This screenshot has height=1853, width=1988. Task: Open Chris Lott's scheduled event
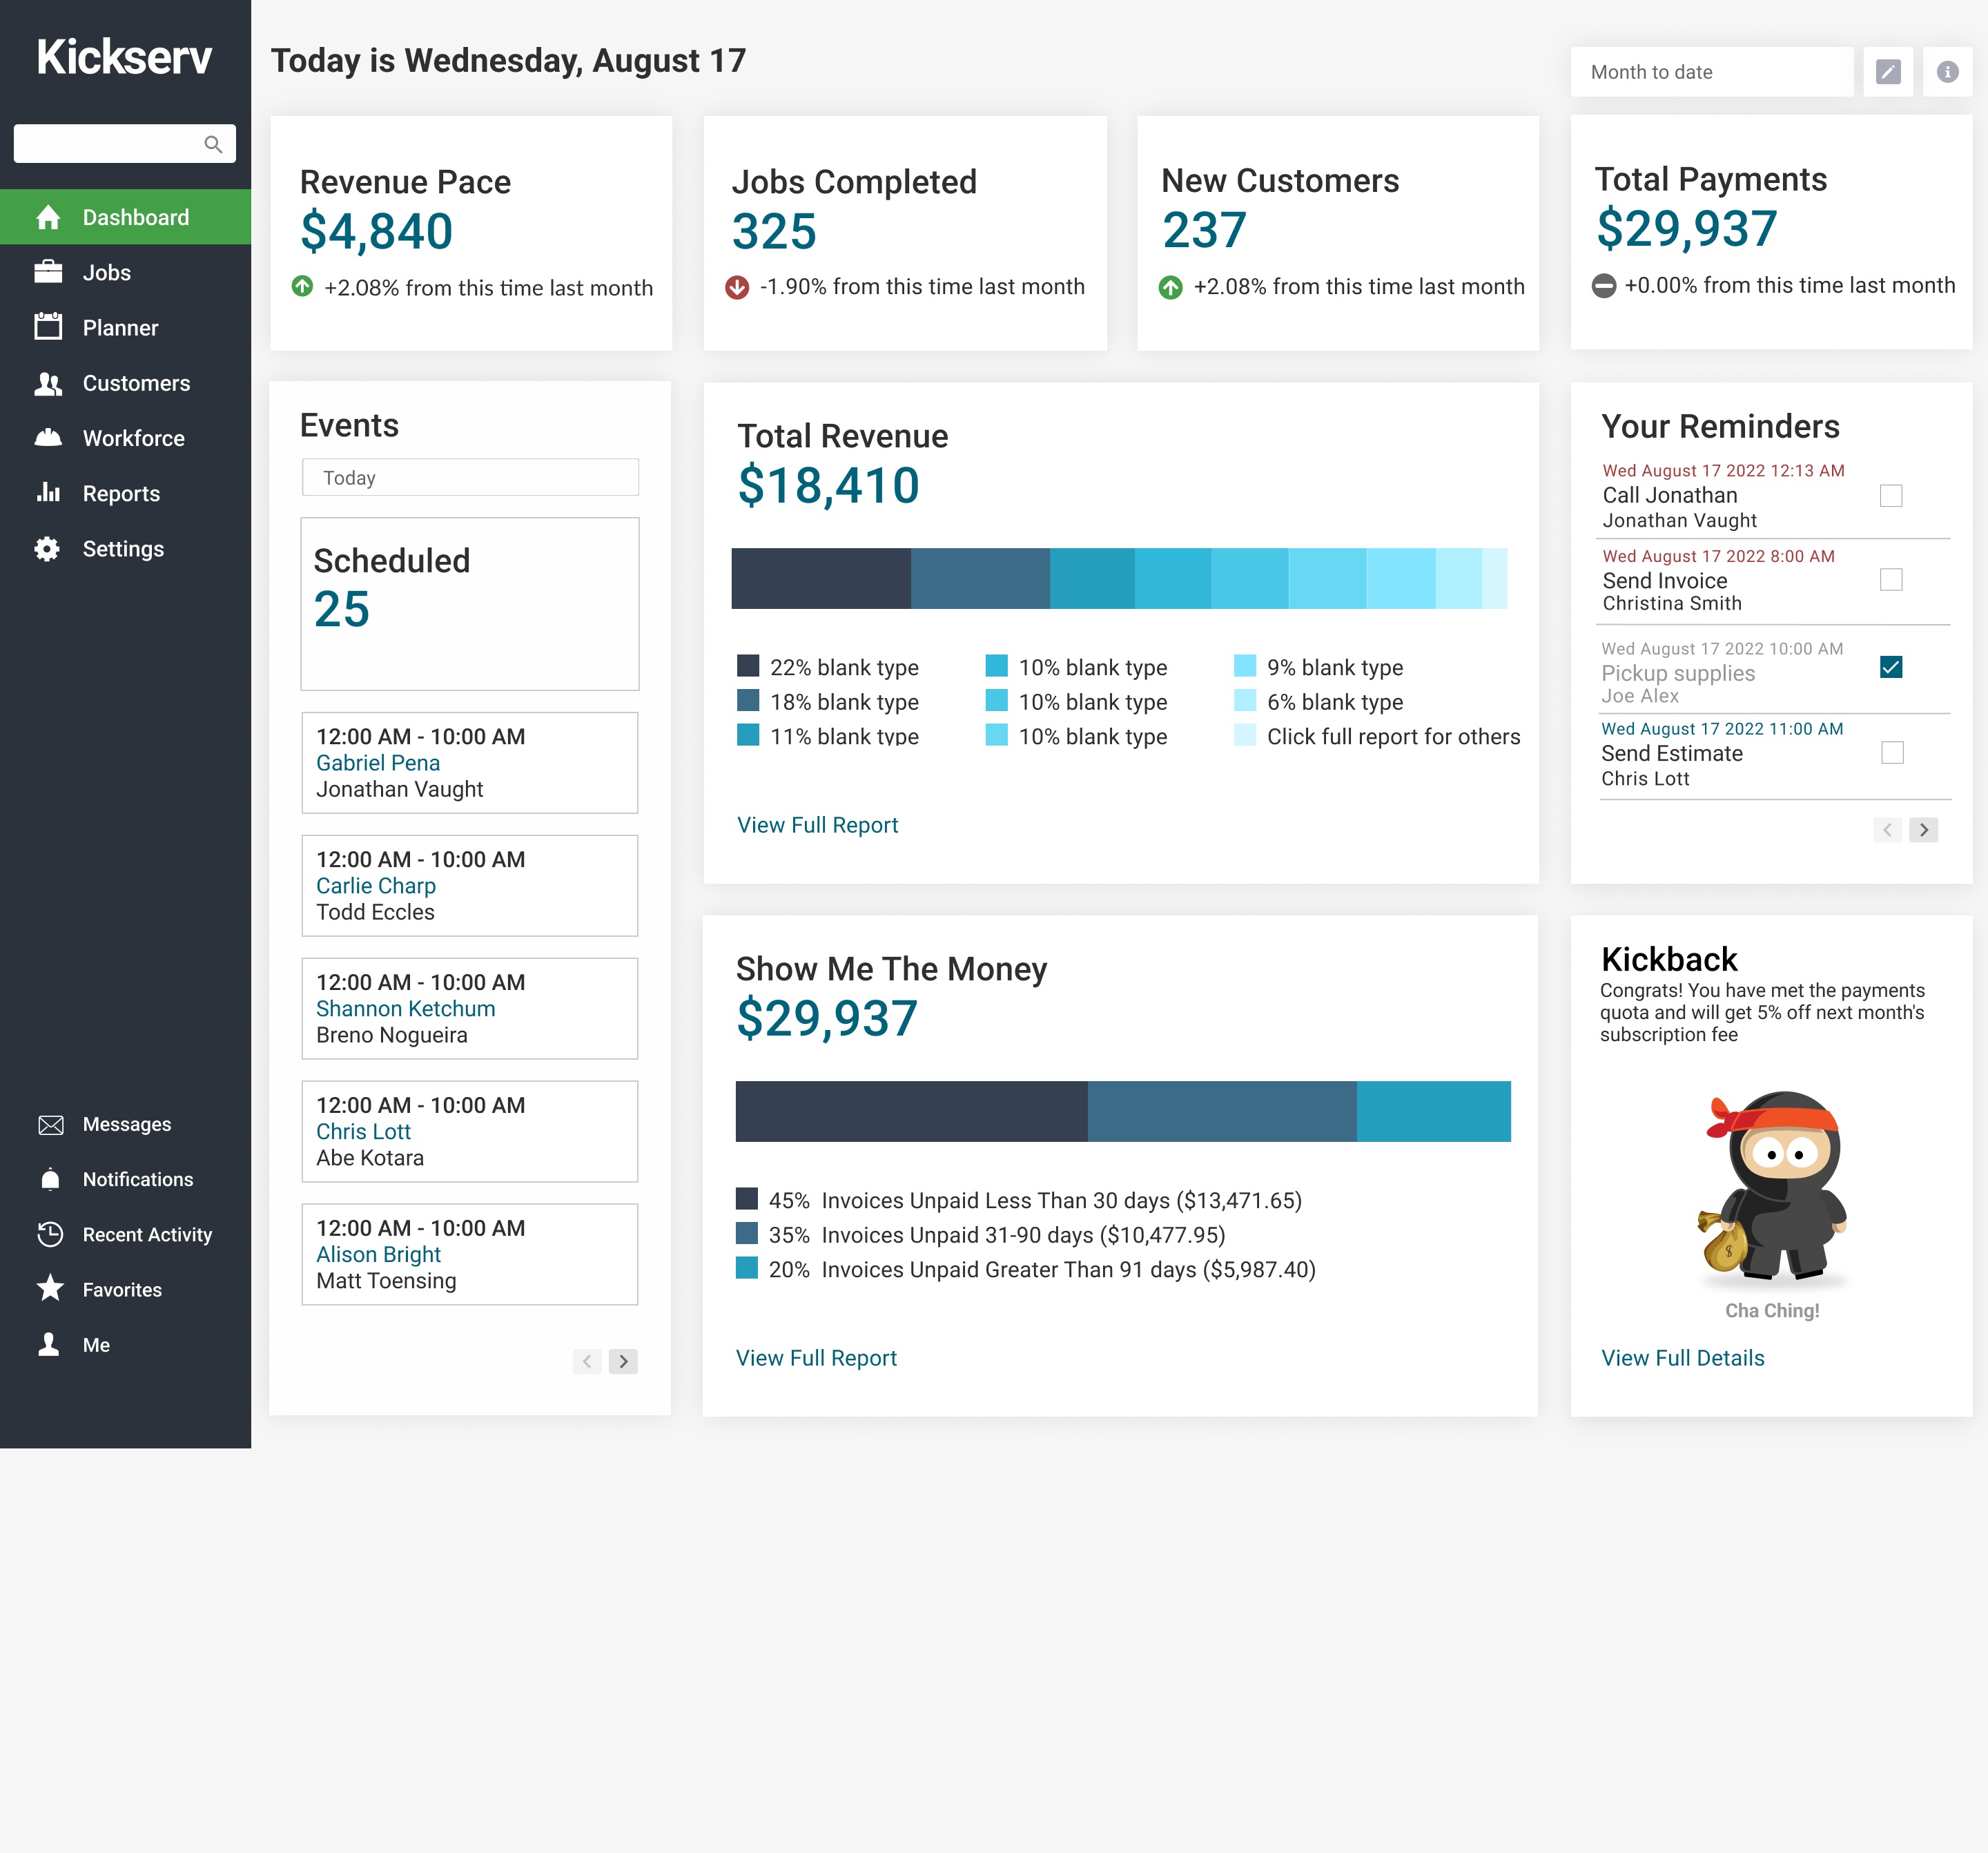(363, 1131)
